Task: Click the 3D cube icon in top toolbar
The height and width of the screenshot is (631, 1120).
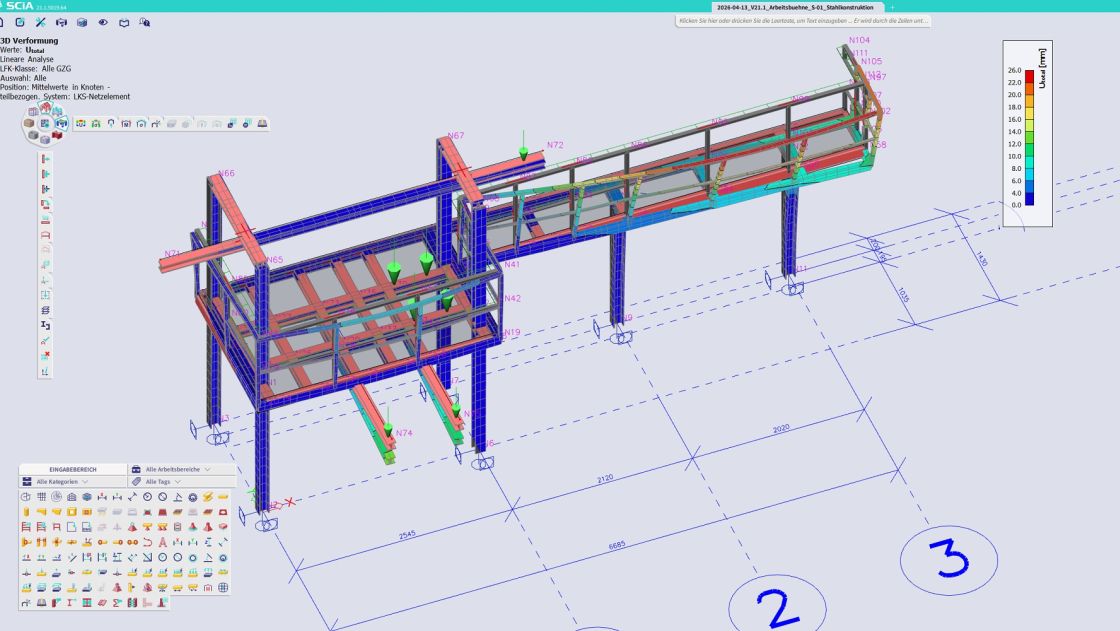Action: point(82,22)
